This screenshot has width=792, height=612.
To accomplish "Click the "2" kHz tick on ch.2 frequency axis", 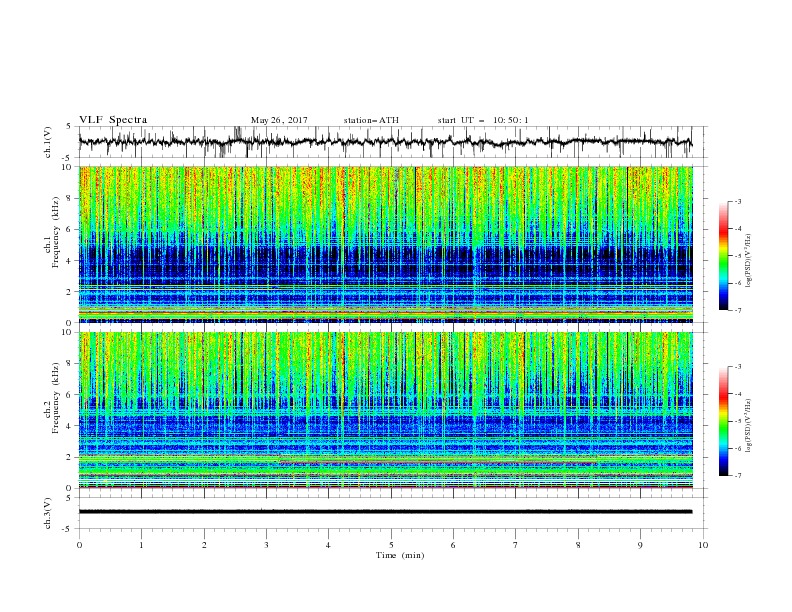I will click(70, 457).
